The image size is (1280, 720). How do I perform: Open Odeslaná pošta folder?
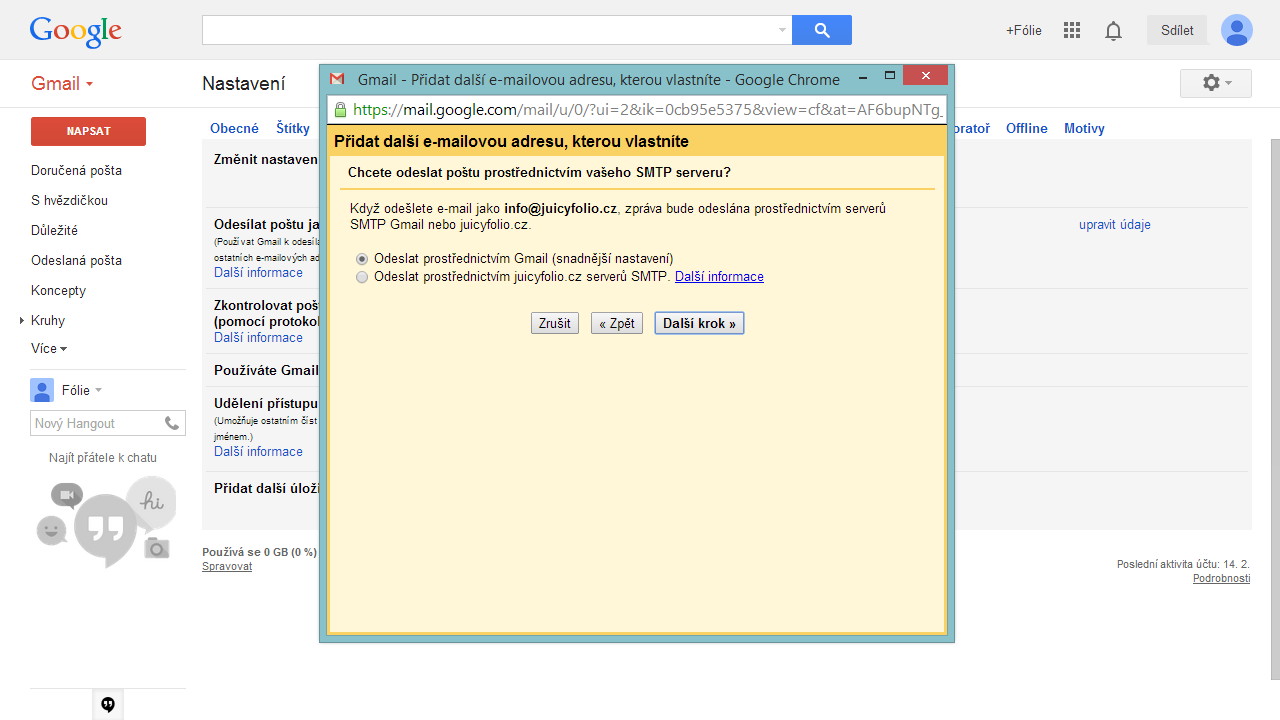76,260
